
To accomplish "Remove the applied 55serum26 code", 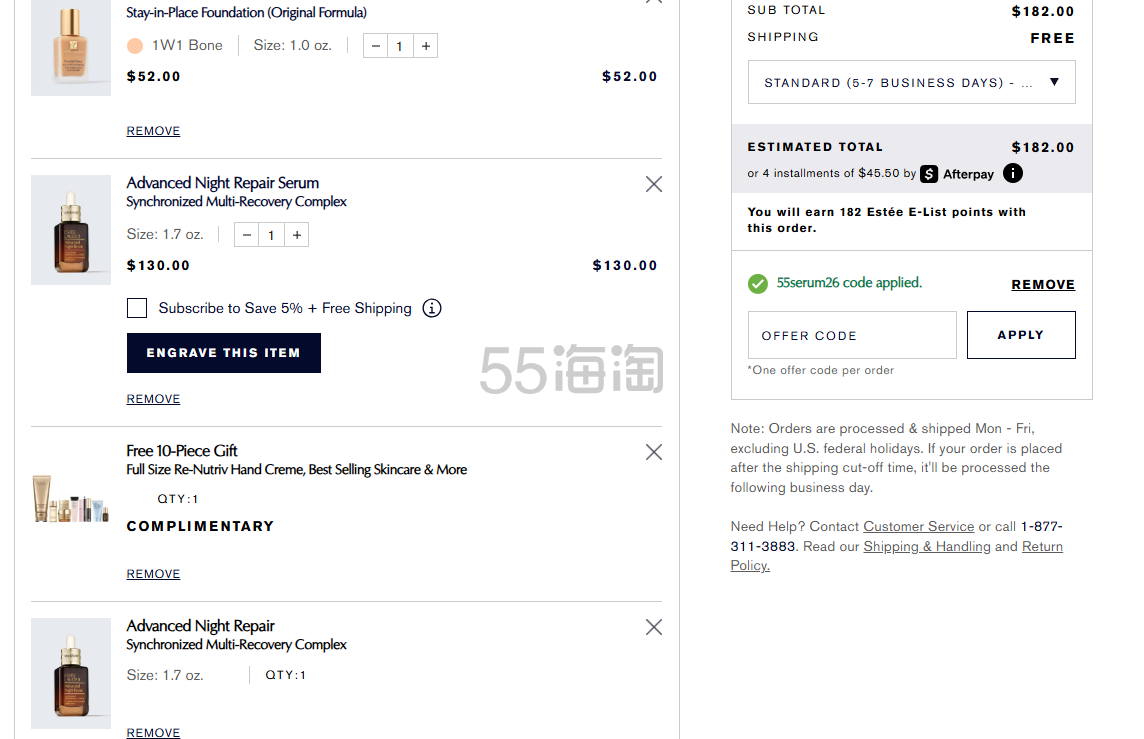I will click(x=1043, y=284).
